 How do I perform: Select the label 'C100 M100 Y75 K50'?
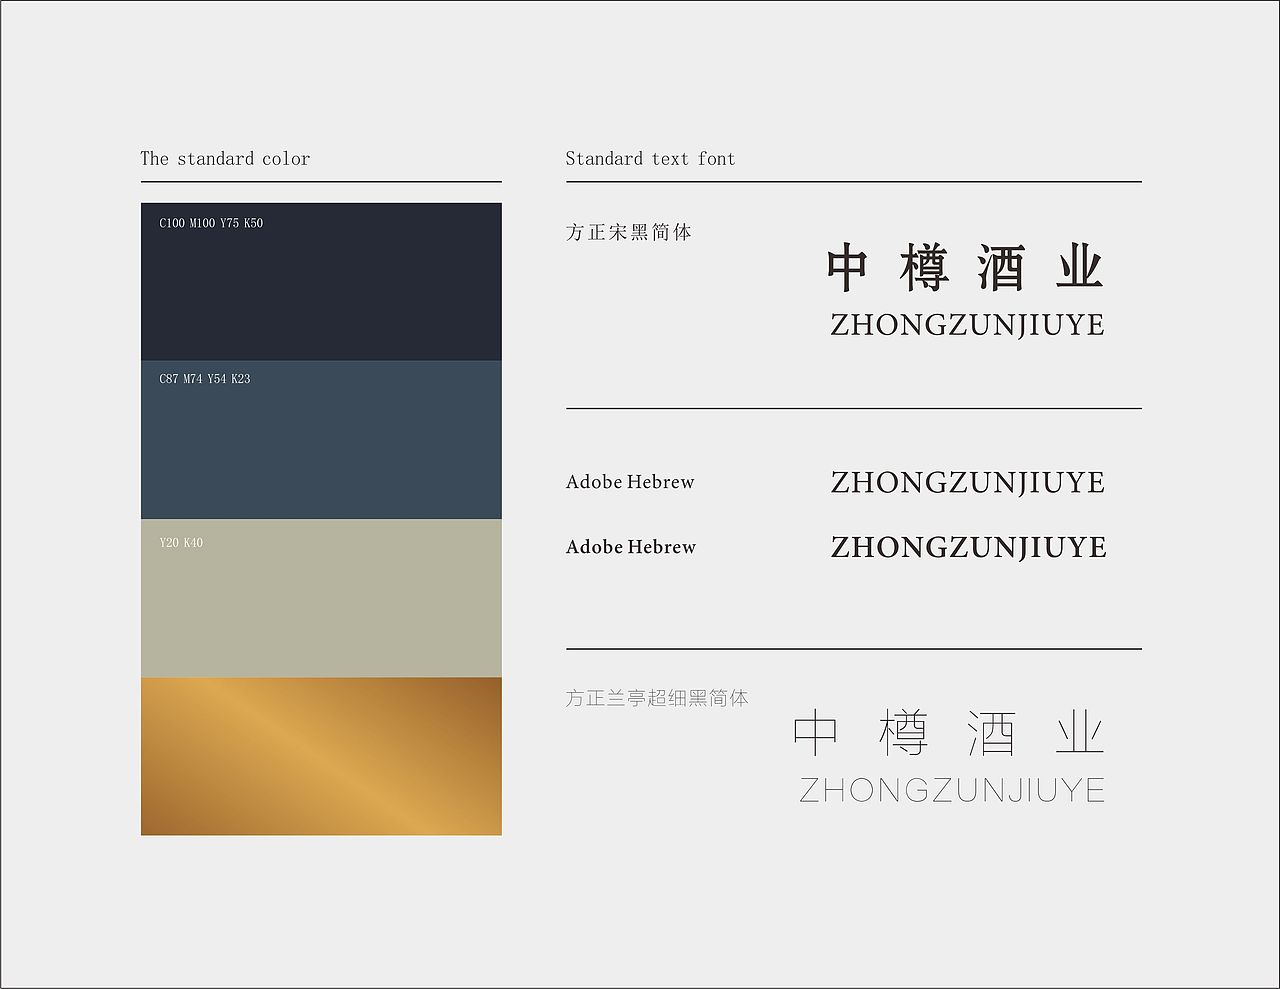tap(211, 223)
